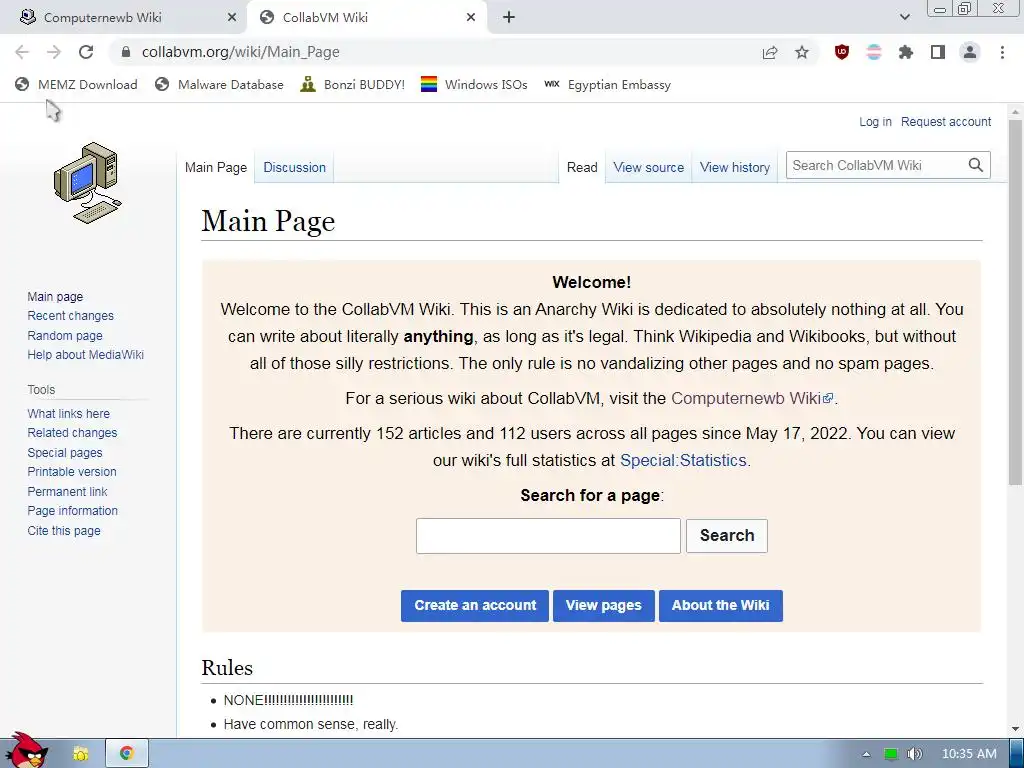This screenshot has height=768, width=1024.
Task: Open the Chrome profile avatar icon
Action: pyautogui.click(x=970, y=52)
